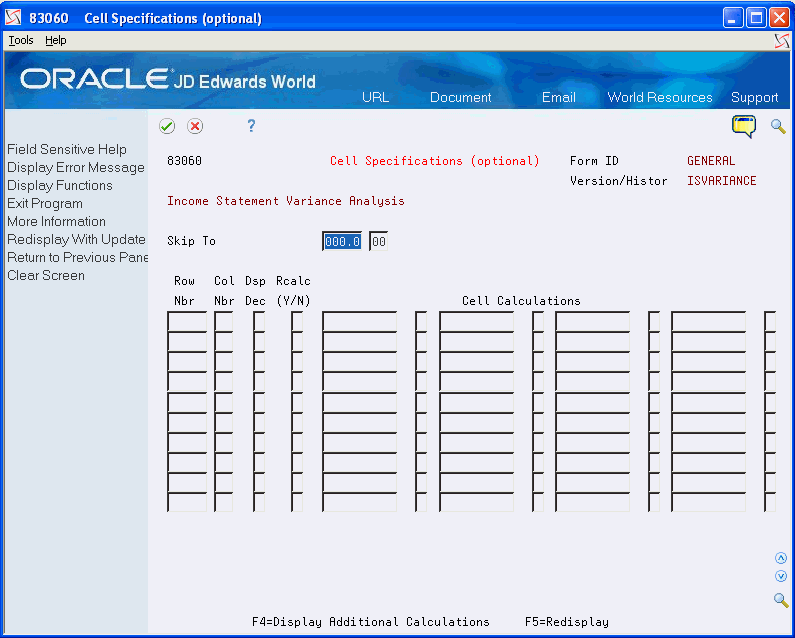Click the title bar application icon
The height and width of the screenshot is (638, 795).
coord(14,18)
